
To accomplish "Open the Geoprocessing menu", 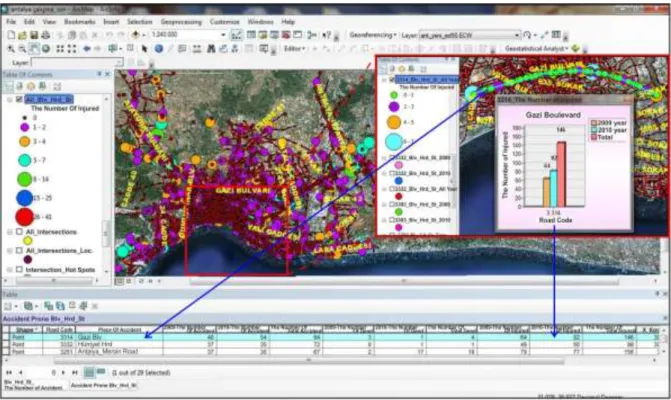I will 181,21.
